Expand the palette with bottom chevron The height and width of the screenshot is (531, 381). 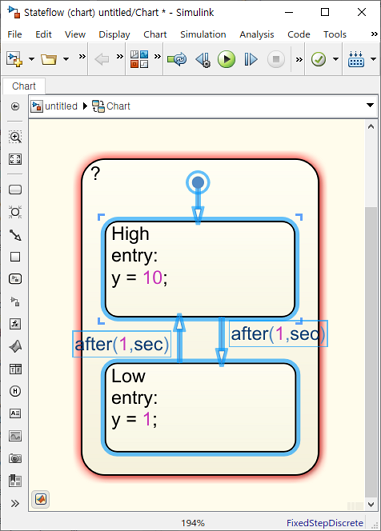tap(15, 504)
